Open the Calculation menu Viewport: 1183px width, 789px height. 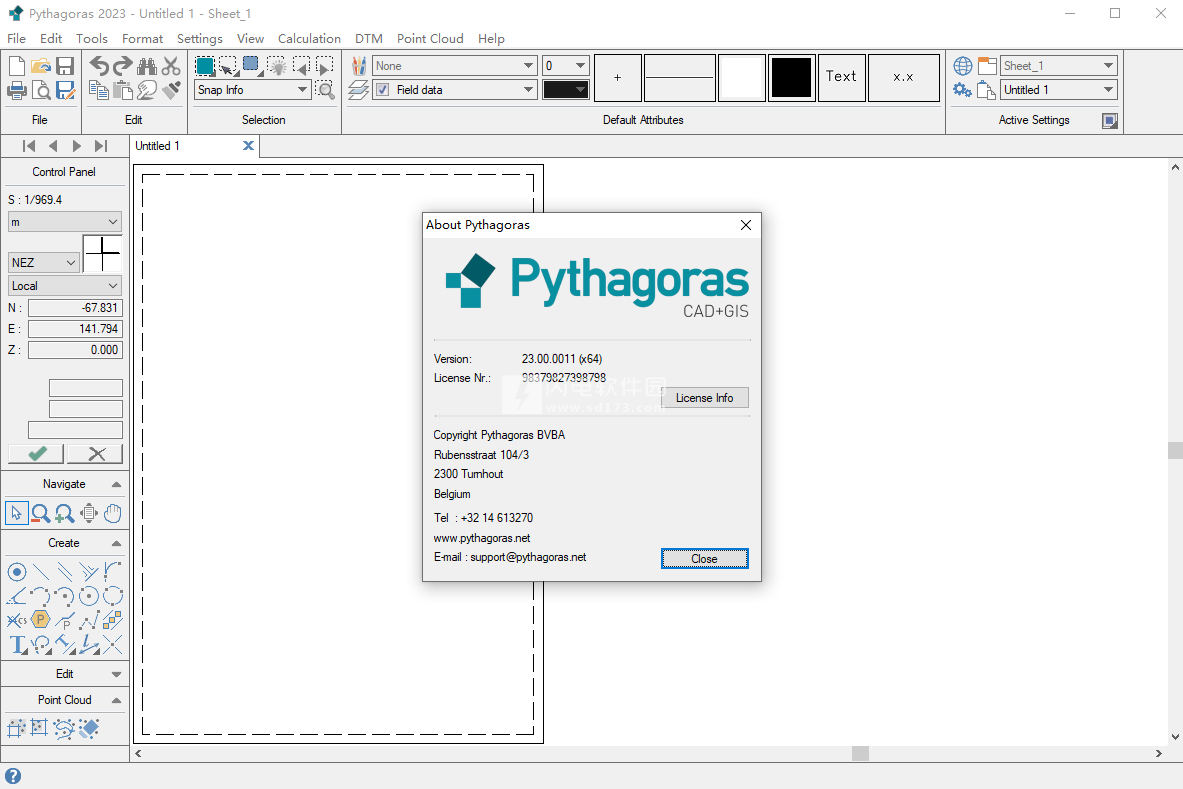pyautogui.click(x=309, y=38)
